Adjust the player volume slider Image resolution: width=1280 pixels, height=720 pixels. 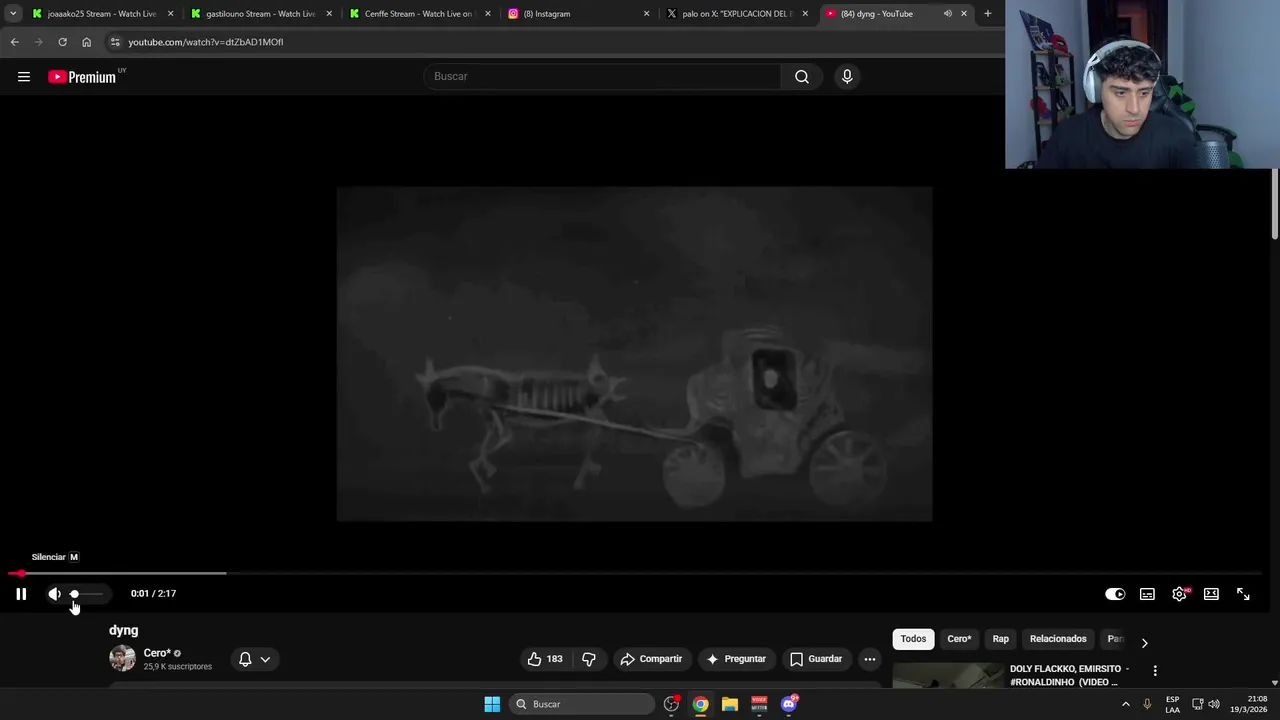[86, 594]
